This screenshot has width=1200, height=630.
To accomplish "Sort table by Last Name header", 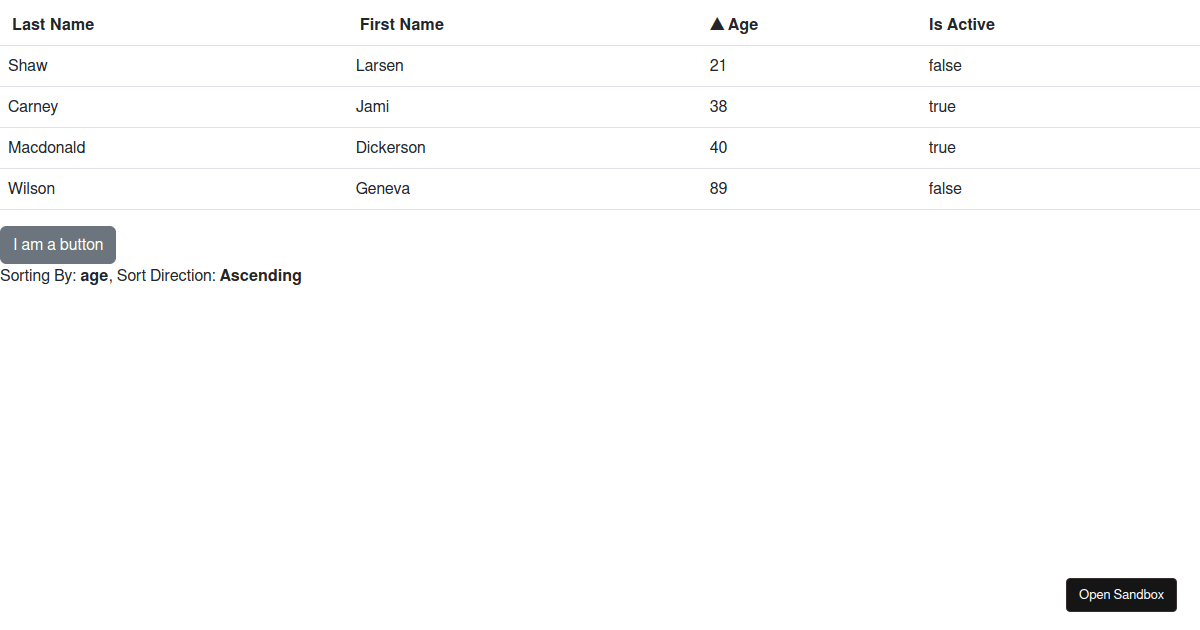I will 53,24.
